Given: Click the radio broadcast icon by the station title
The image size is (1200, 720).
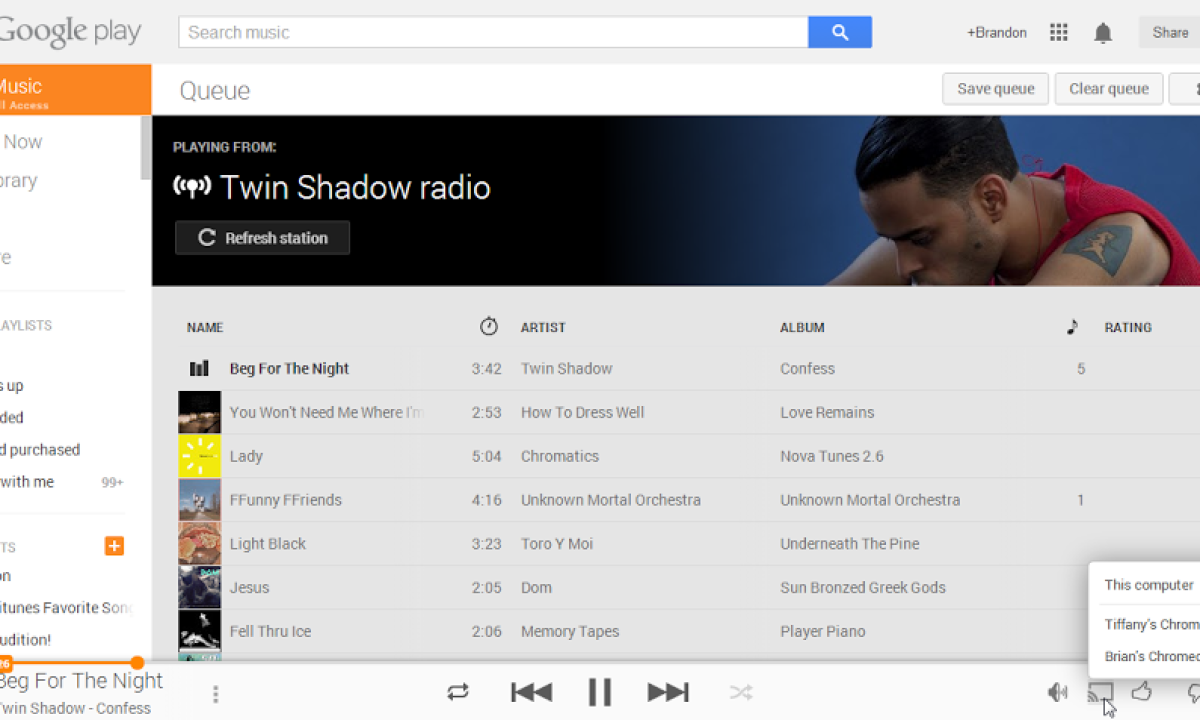Looking at the screenshot, I should (x=192, y=186).
